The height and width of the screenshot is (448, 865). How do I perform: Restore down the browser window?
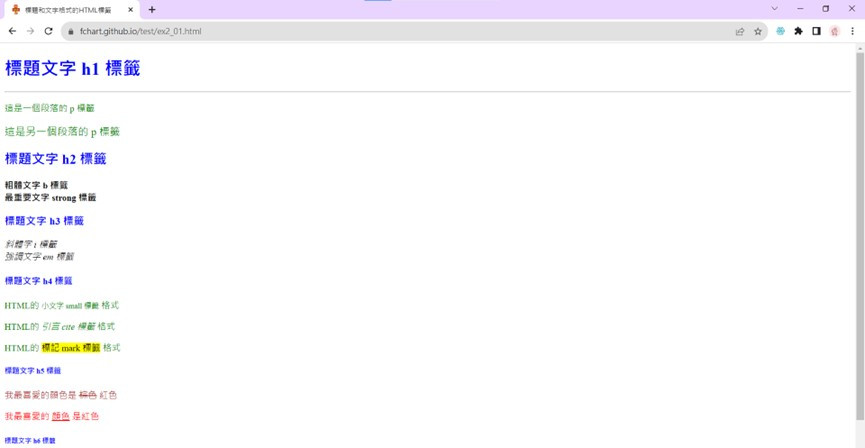[x=826, y=9]
